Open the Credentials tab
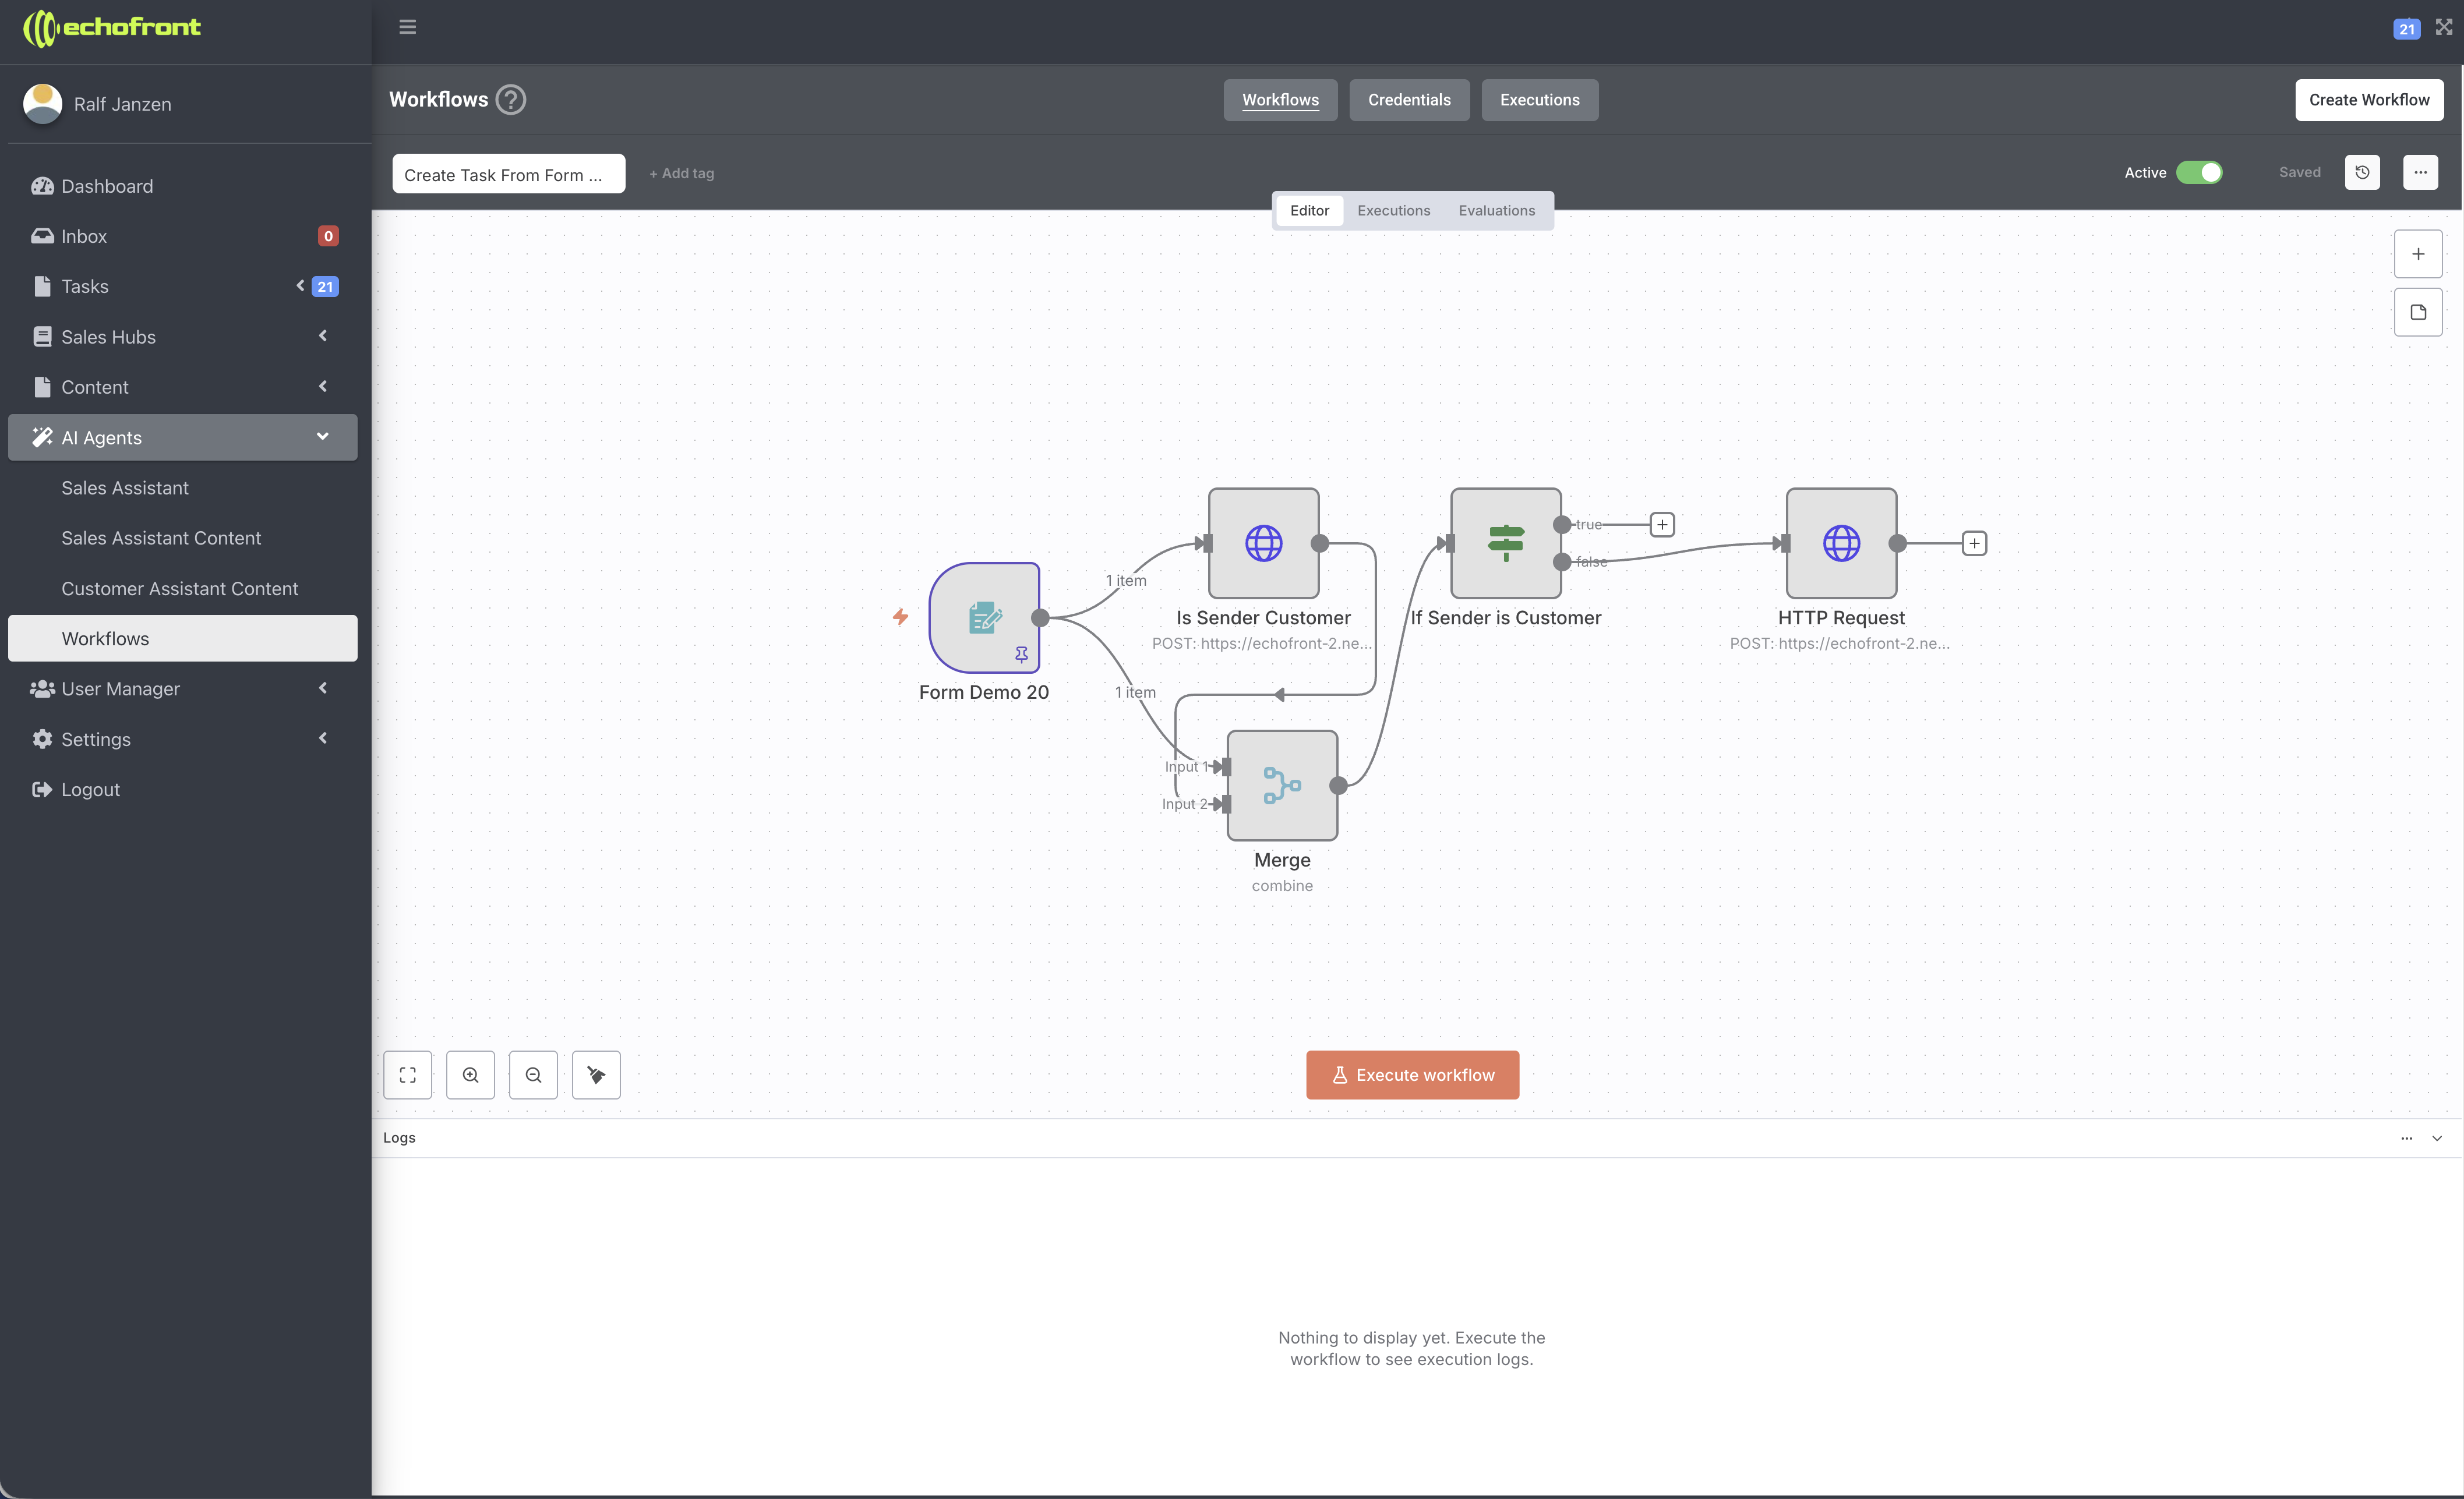This screenshot has height=1499, width=2464. 1408,100
